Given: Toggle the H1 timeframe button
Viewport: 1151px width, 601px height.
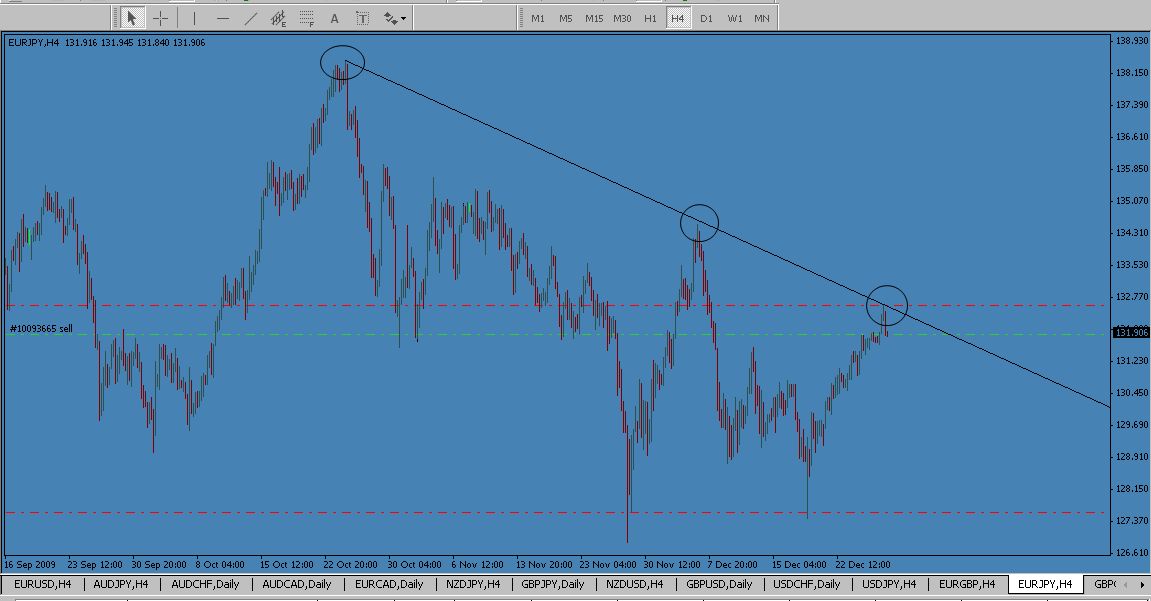Looking at the screenshot, I should click(650, 18).
